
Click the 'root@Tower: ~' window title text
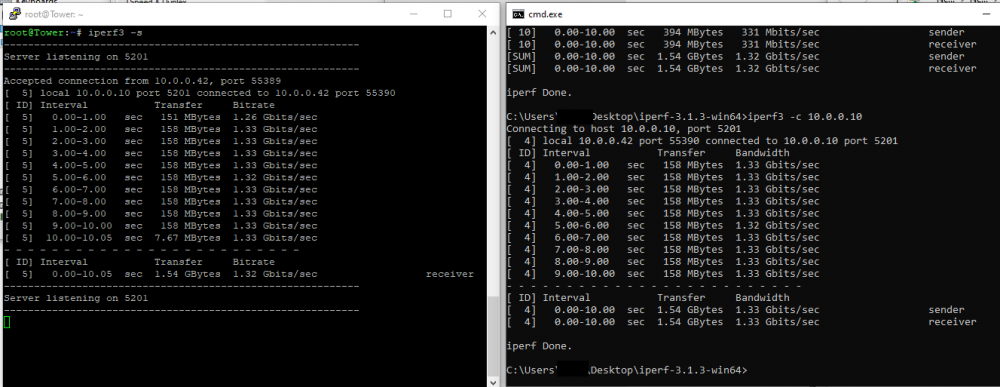pyautogui.click(x=54, y=14)
